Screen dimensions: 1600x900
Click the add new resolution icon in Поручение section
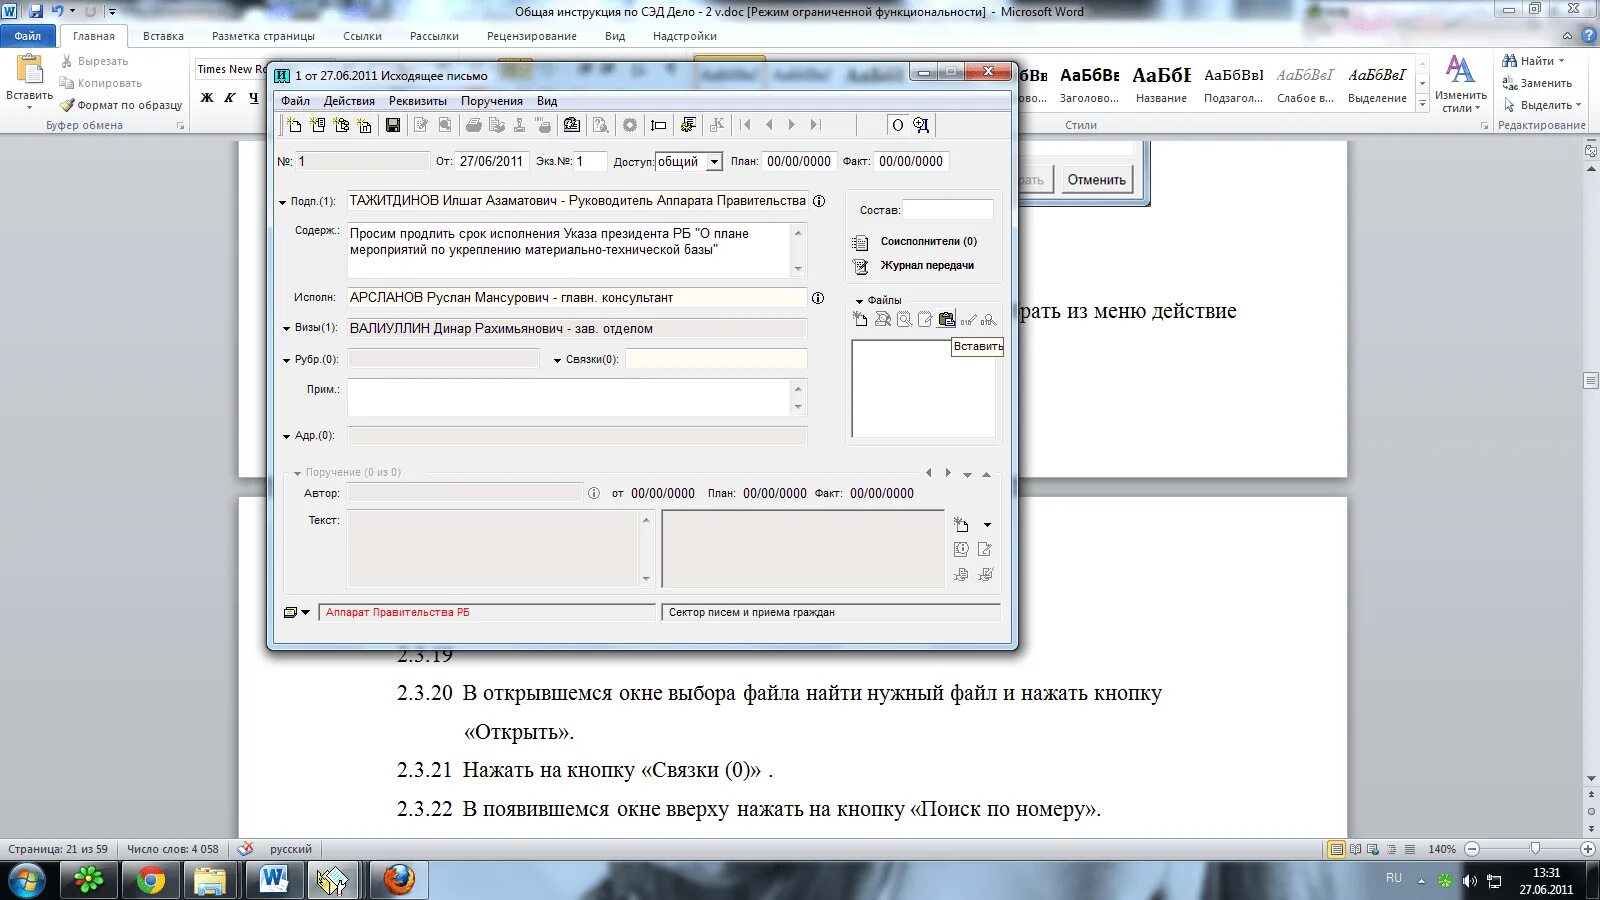tap(961, 524)
